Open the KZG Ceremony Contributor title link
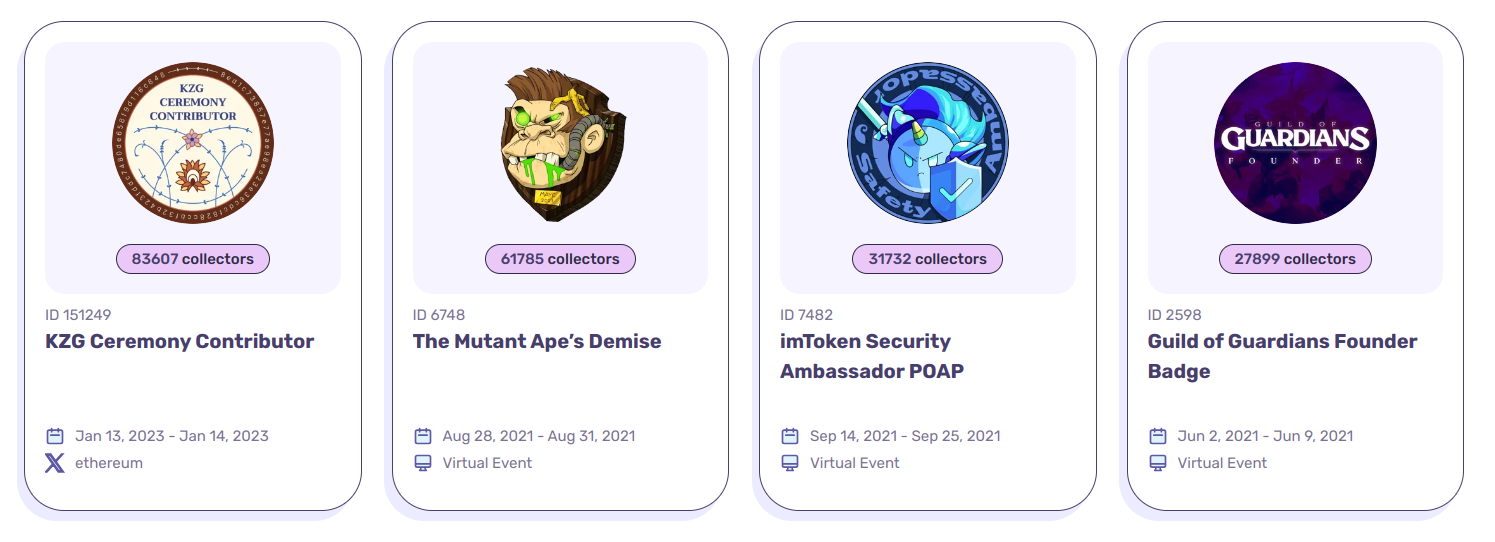Screen dimensions: 1495x542 [180, 341]
